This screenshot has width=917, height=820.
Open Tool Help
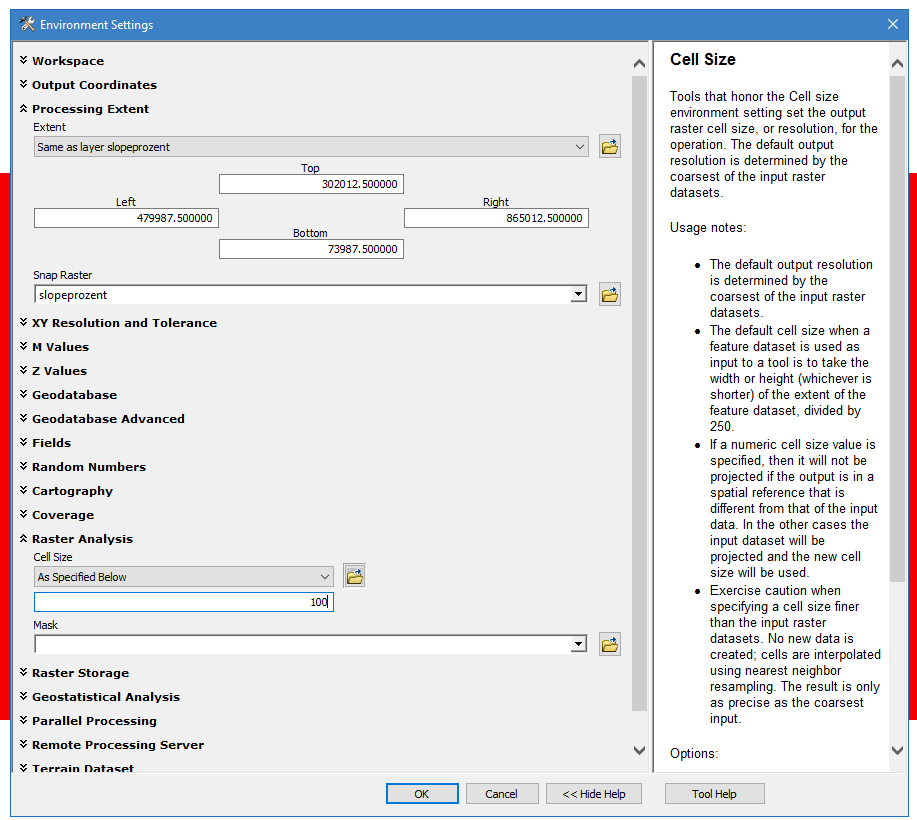coord(714,794)
